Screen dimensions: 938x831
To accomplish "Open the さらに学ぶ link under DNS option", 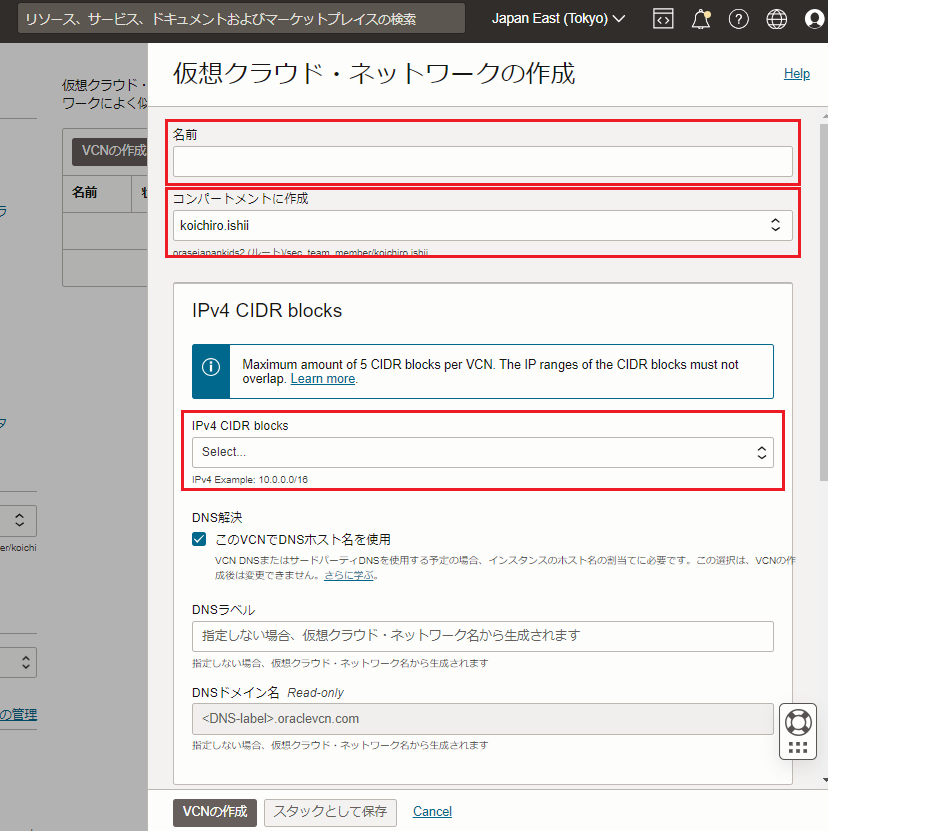I will (x=350, y=575).
